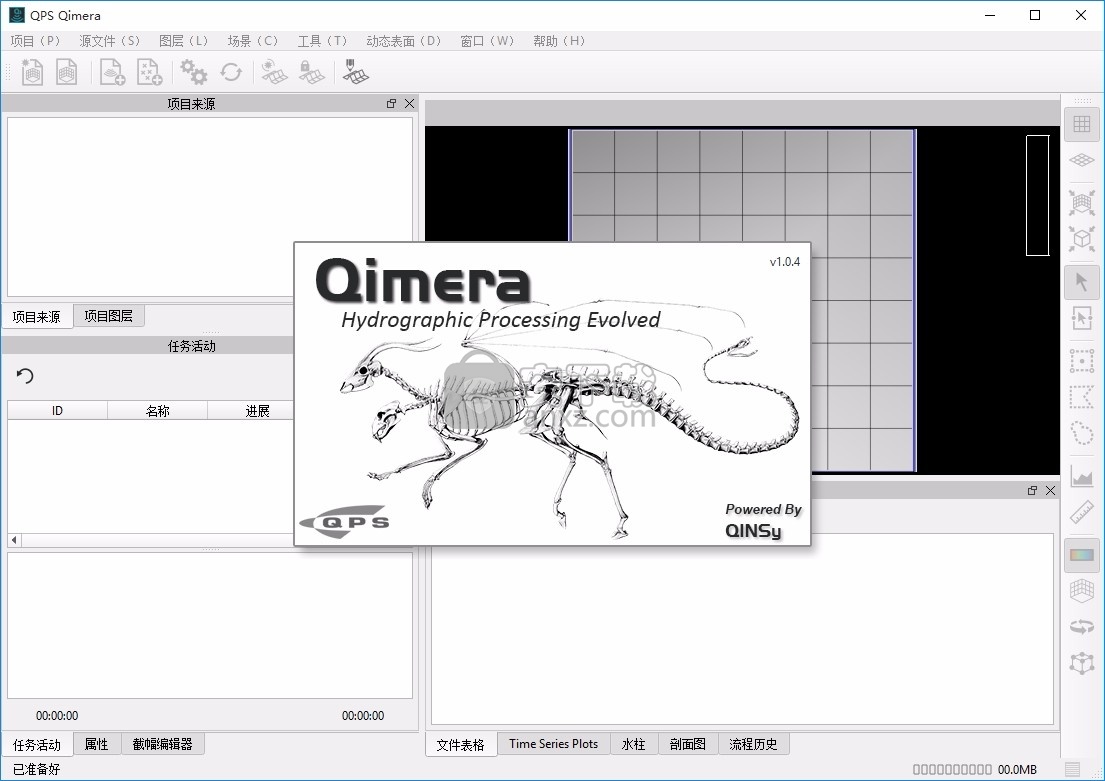Click the v1.0.4 version label
1105x781 pixels.
coord(784,262)
